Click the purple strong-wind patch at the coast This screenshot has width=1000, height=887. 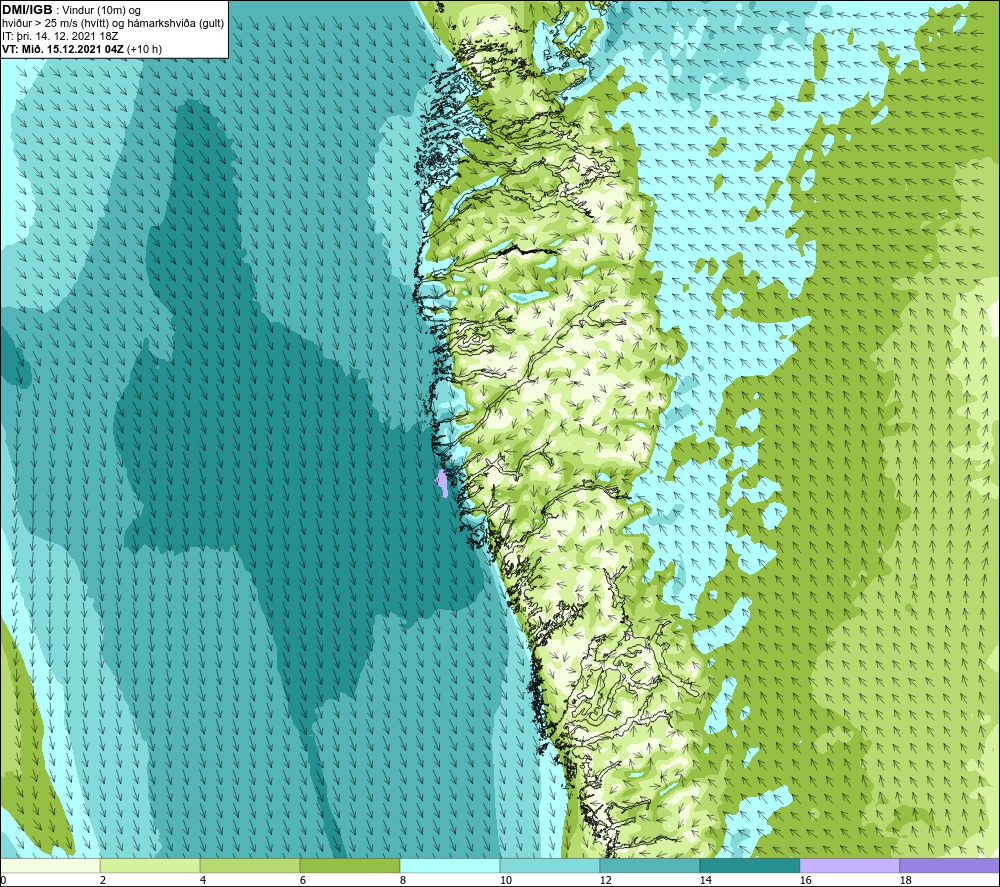pos(441,483)
